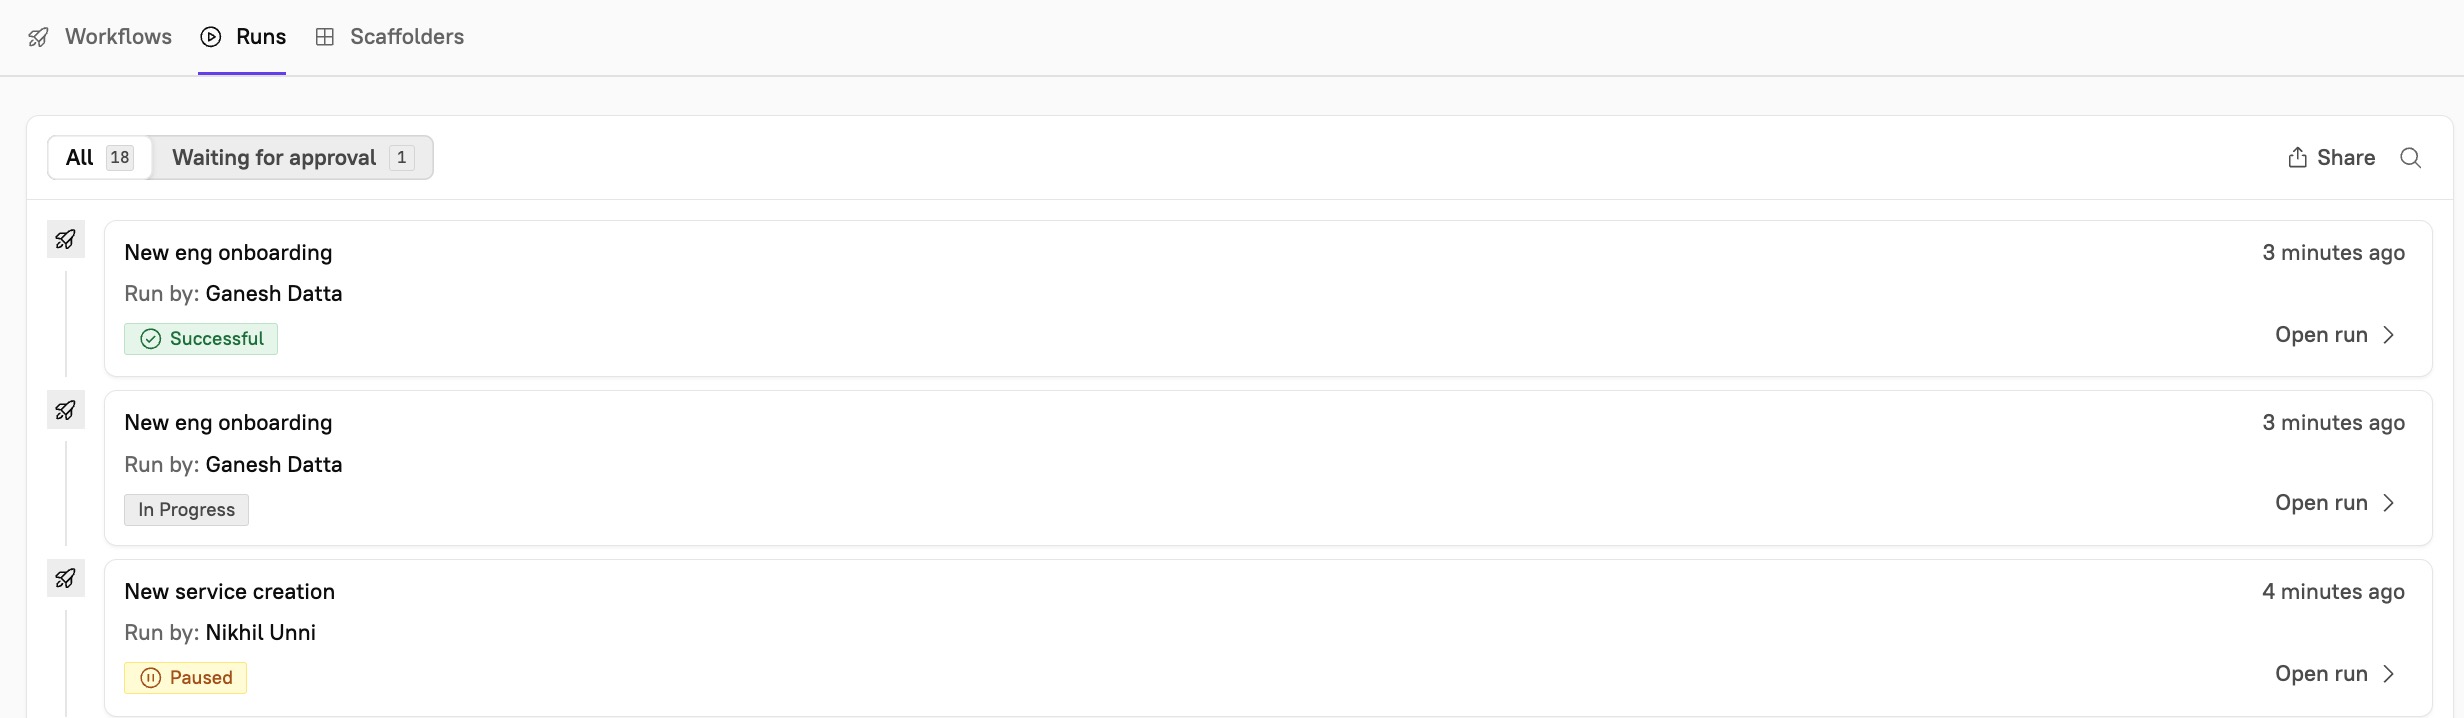The image size is (2464, 718).
Task: Click the In Progress status badge
Action: (186, 510)
